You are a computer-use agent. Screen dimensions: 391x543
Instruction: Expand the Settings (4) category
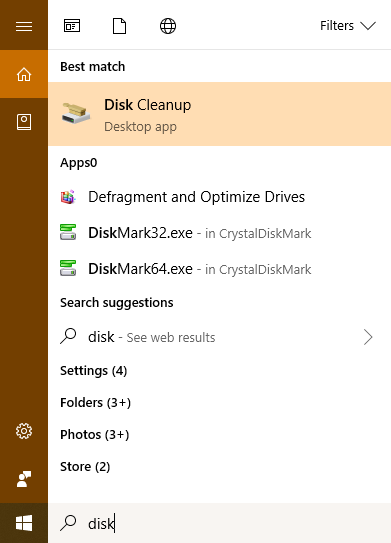point(94,371)
